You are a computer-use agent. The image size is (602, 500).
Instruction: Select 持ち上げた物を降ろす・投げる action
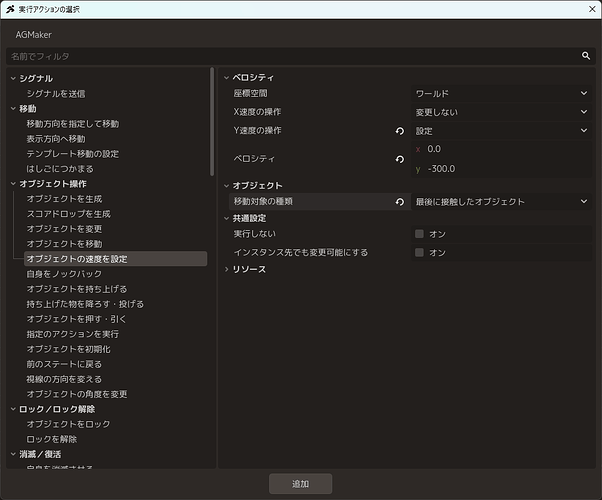pos(85,304)
